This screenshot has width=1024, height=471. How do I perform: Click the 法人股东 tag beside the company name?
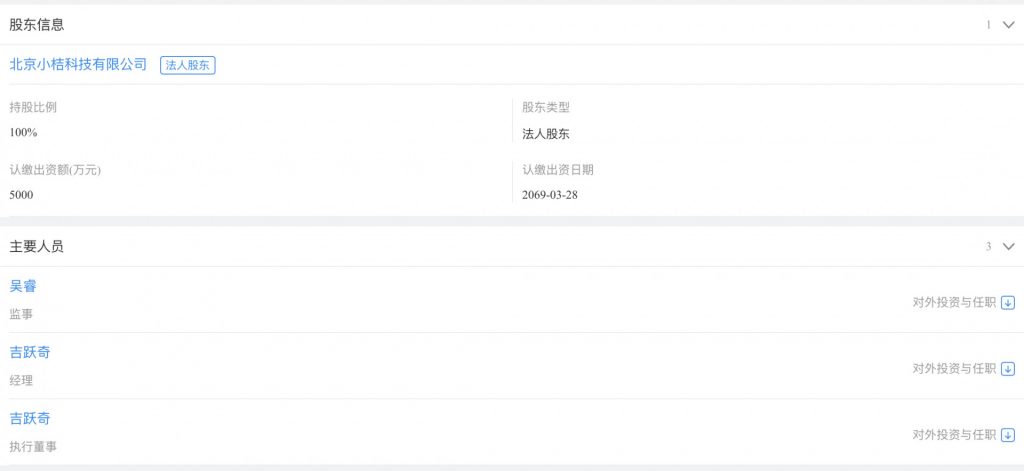coord(188,65)
